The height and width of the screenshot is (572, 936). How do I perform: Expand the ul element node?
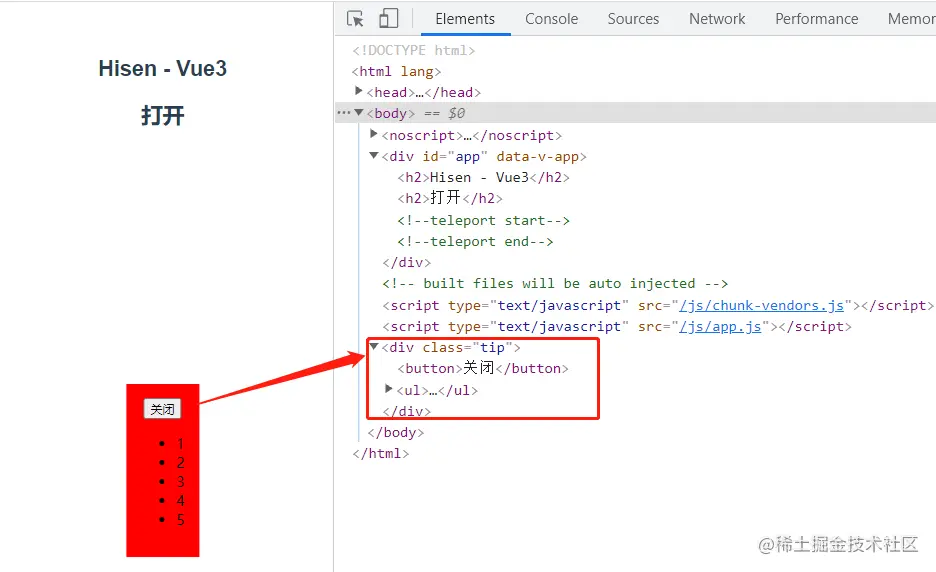(x=389, y=389)
